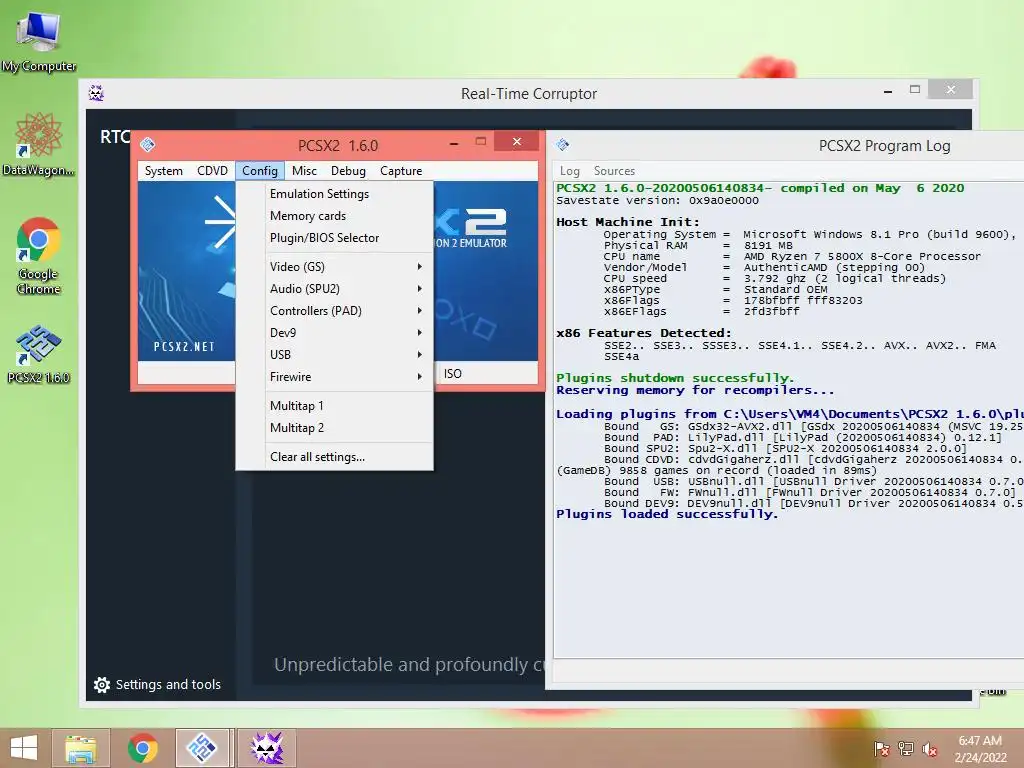Image resolution: width=1024 pixels, height=768 pixels.
Task: Open the CDVD menu
Action: [x=212, y=170]
